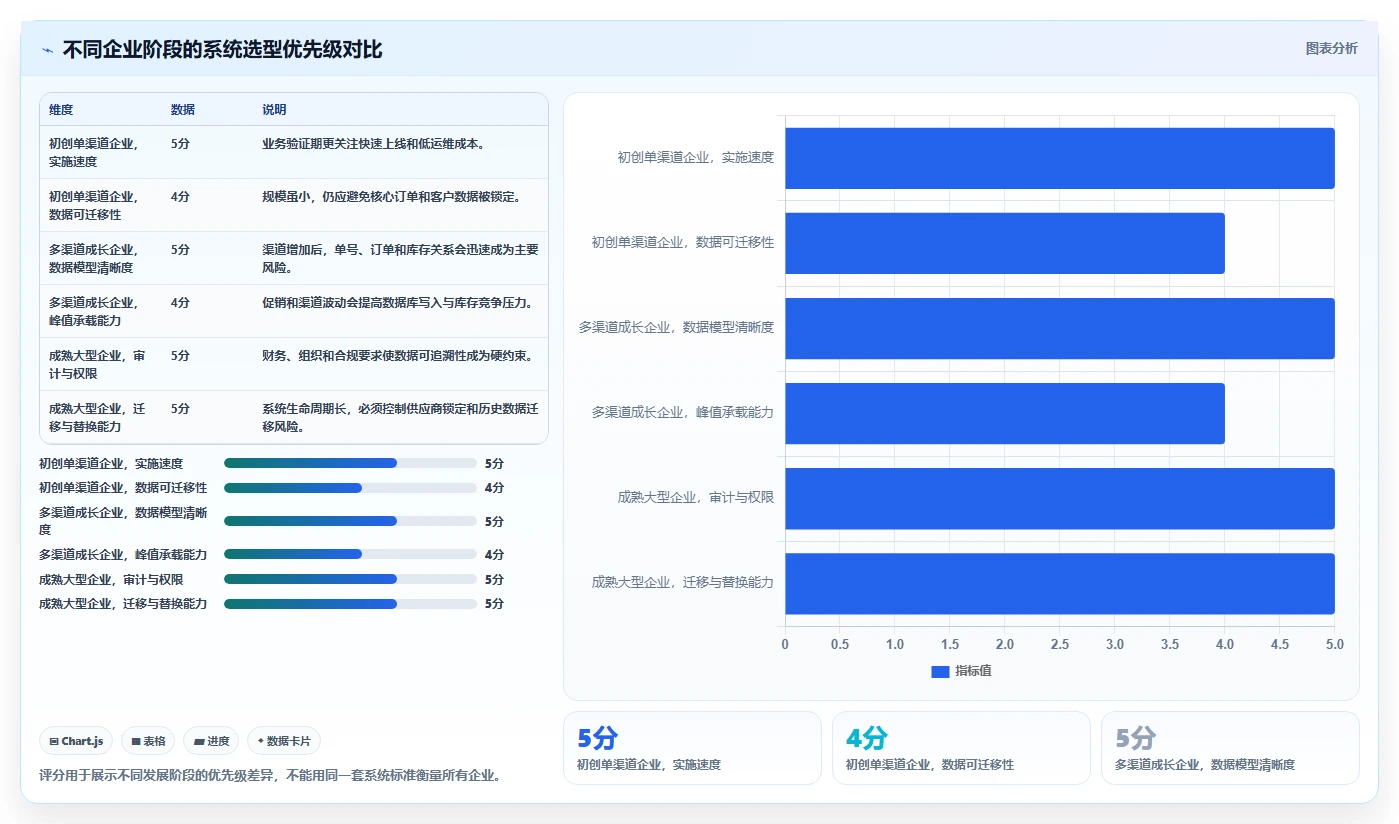Click table cell 促销和渠道波动会提高数据库写入与库存竞争压力。
1399x824 pixels.
(400, 311)
